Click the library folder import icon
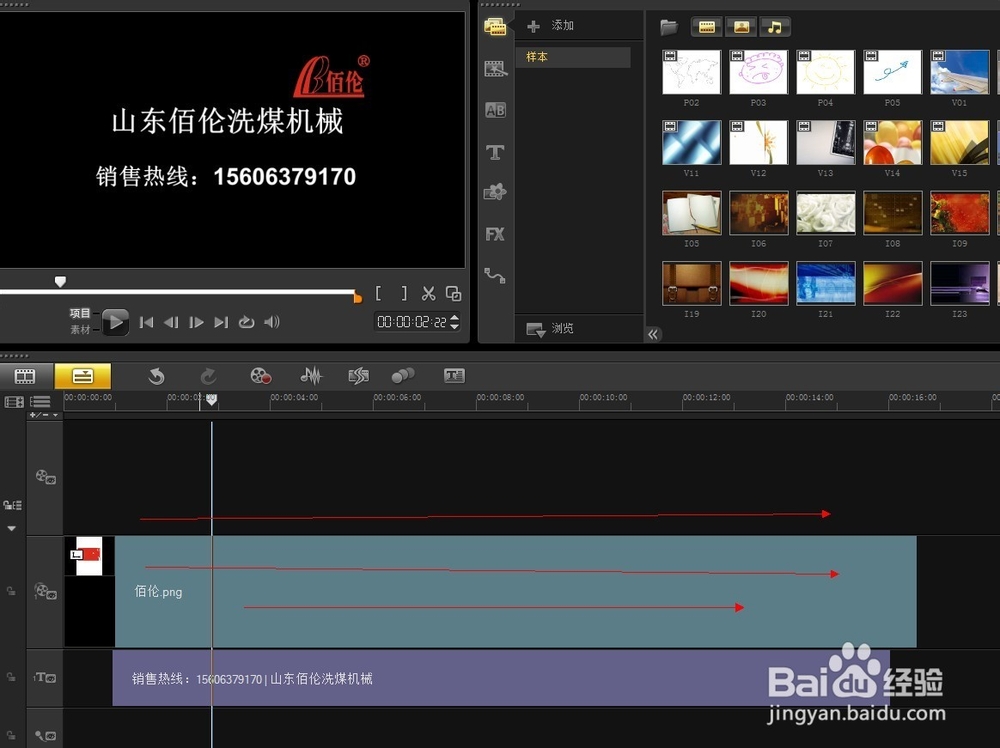The image size is (1000, 748). [669, 27]
